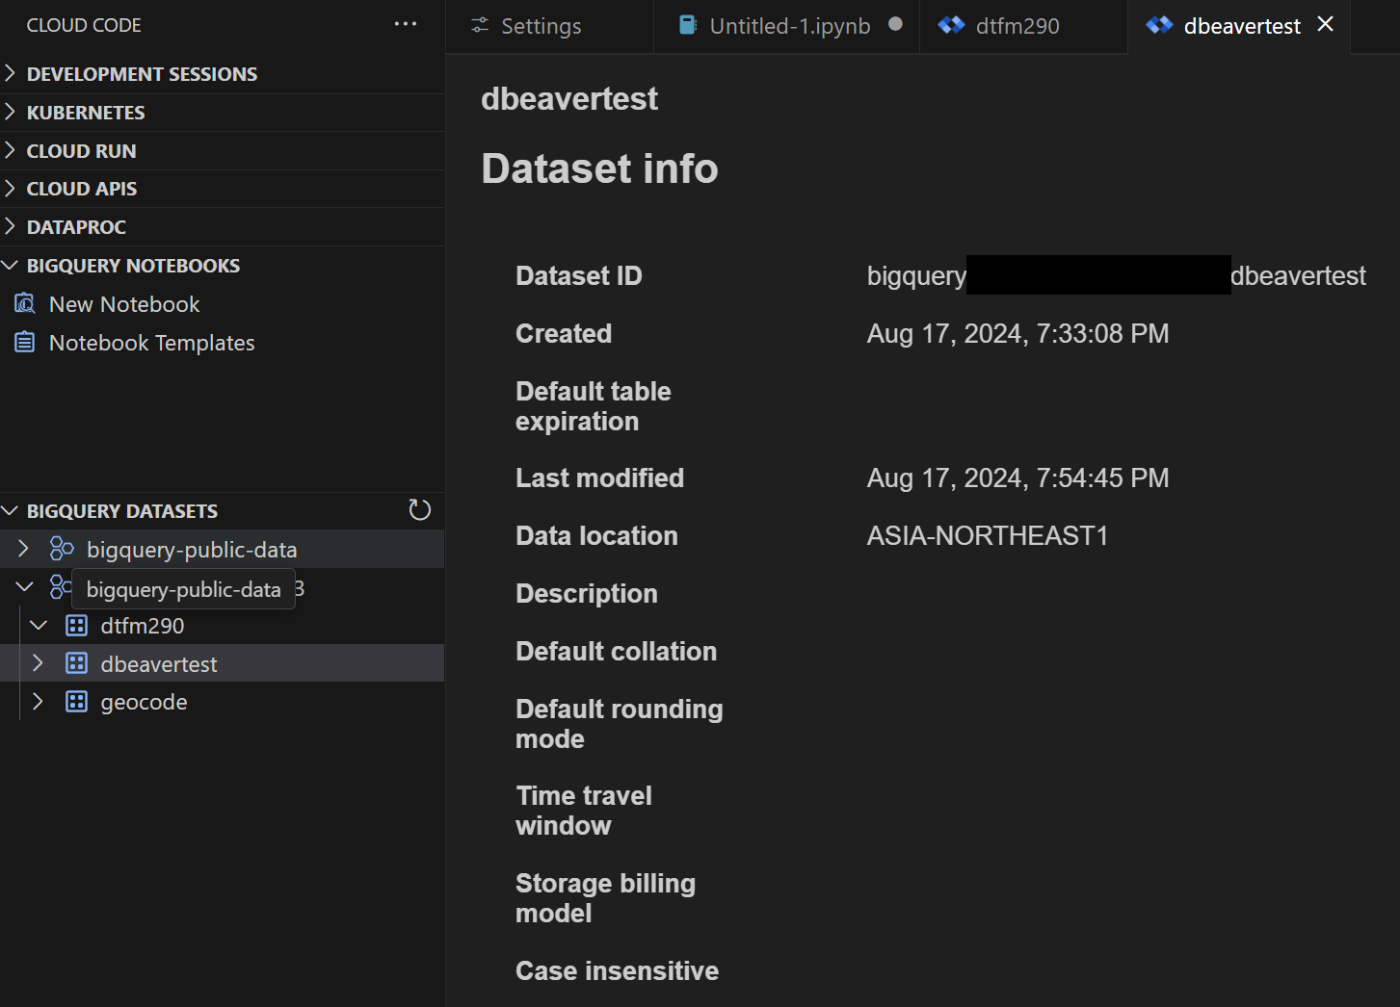Expand the bigquery-public-data project node
The image size is (1400, 1007).
pyautogui.click(x=24, y=549)
